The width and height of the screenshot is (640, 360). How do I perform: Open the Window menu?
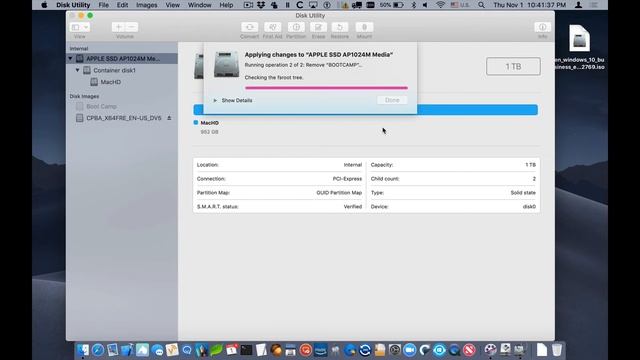pyautogui.click(x=200, y=5)
